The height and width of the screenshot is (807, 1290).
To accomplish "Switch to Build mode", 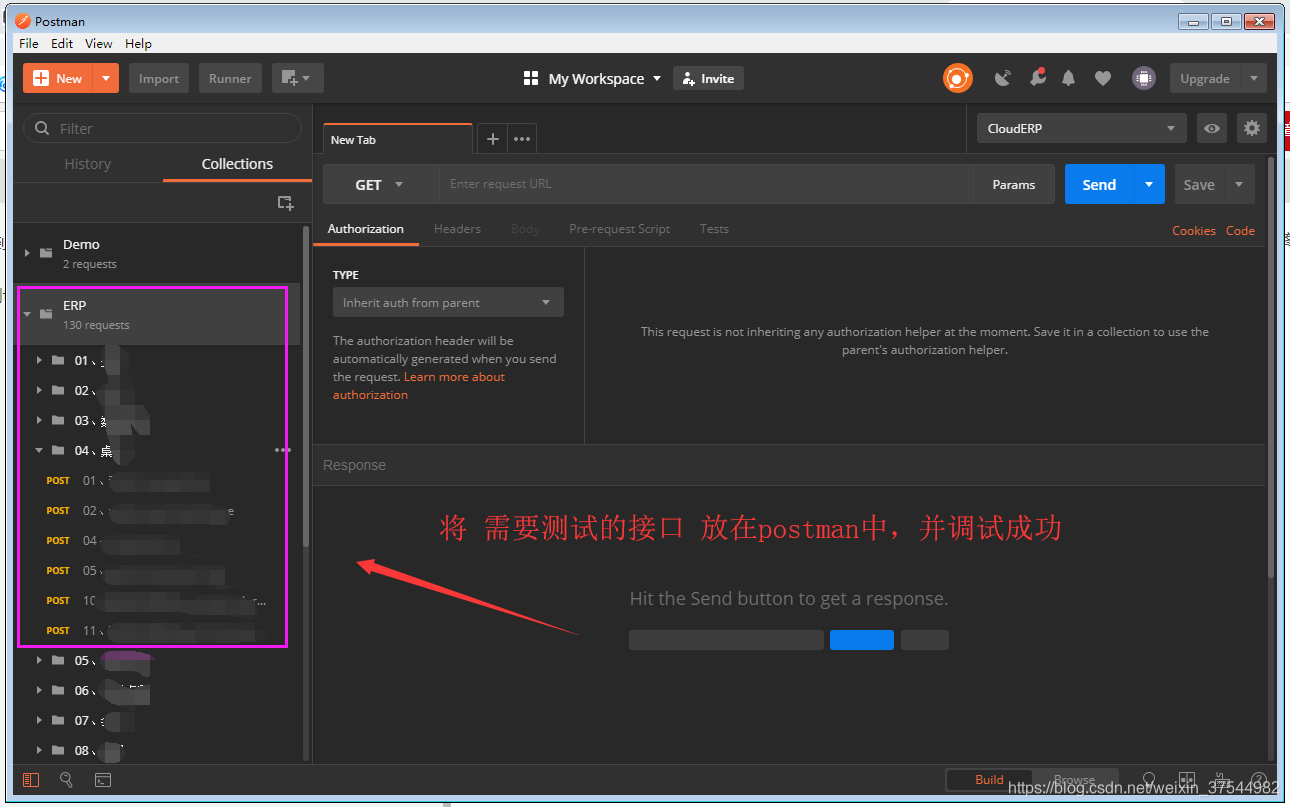I will (x=989, y=780).
